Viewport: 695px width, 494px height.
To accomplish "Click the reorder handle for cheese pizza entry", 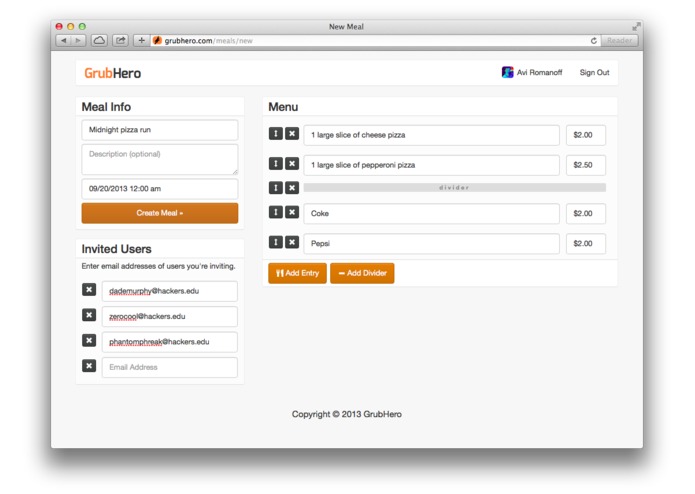I will pyautogui.click(x=276, y=133).
